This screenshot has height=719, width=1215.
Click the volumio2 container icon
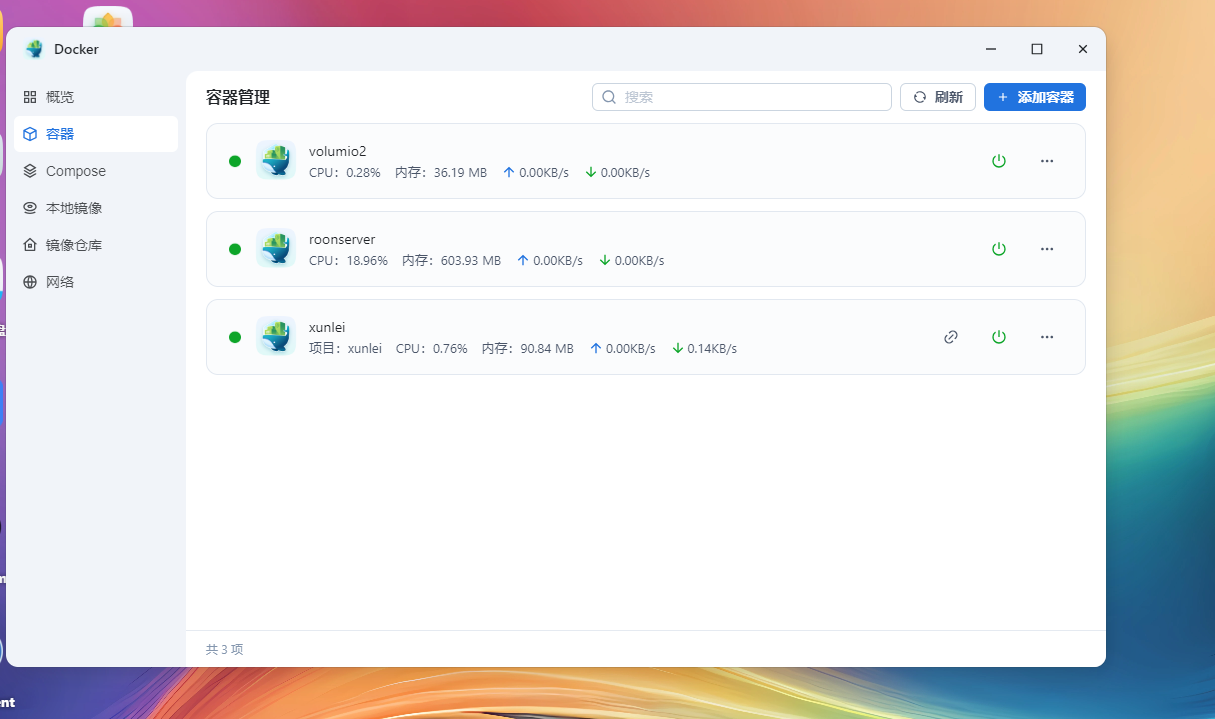[276, 160]
